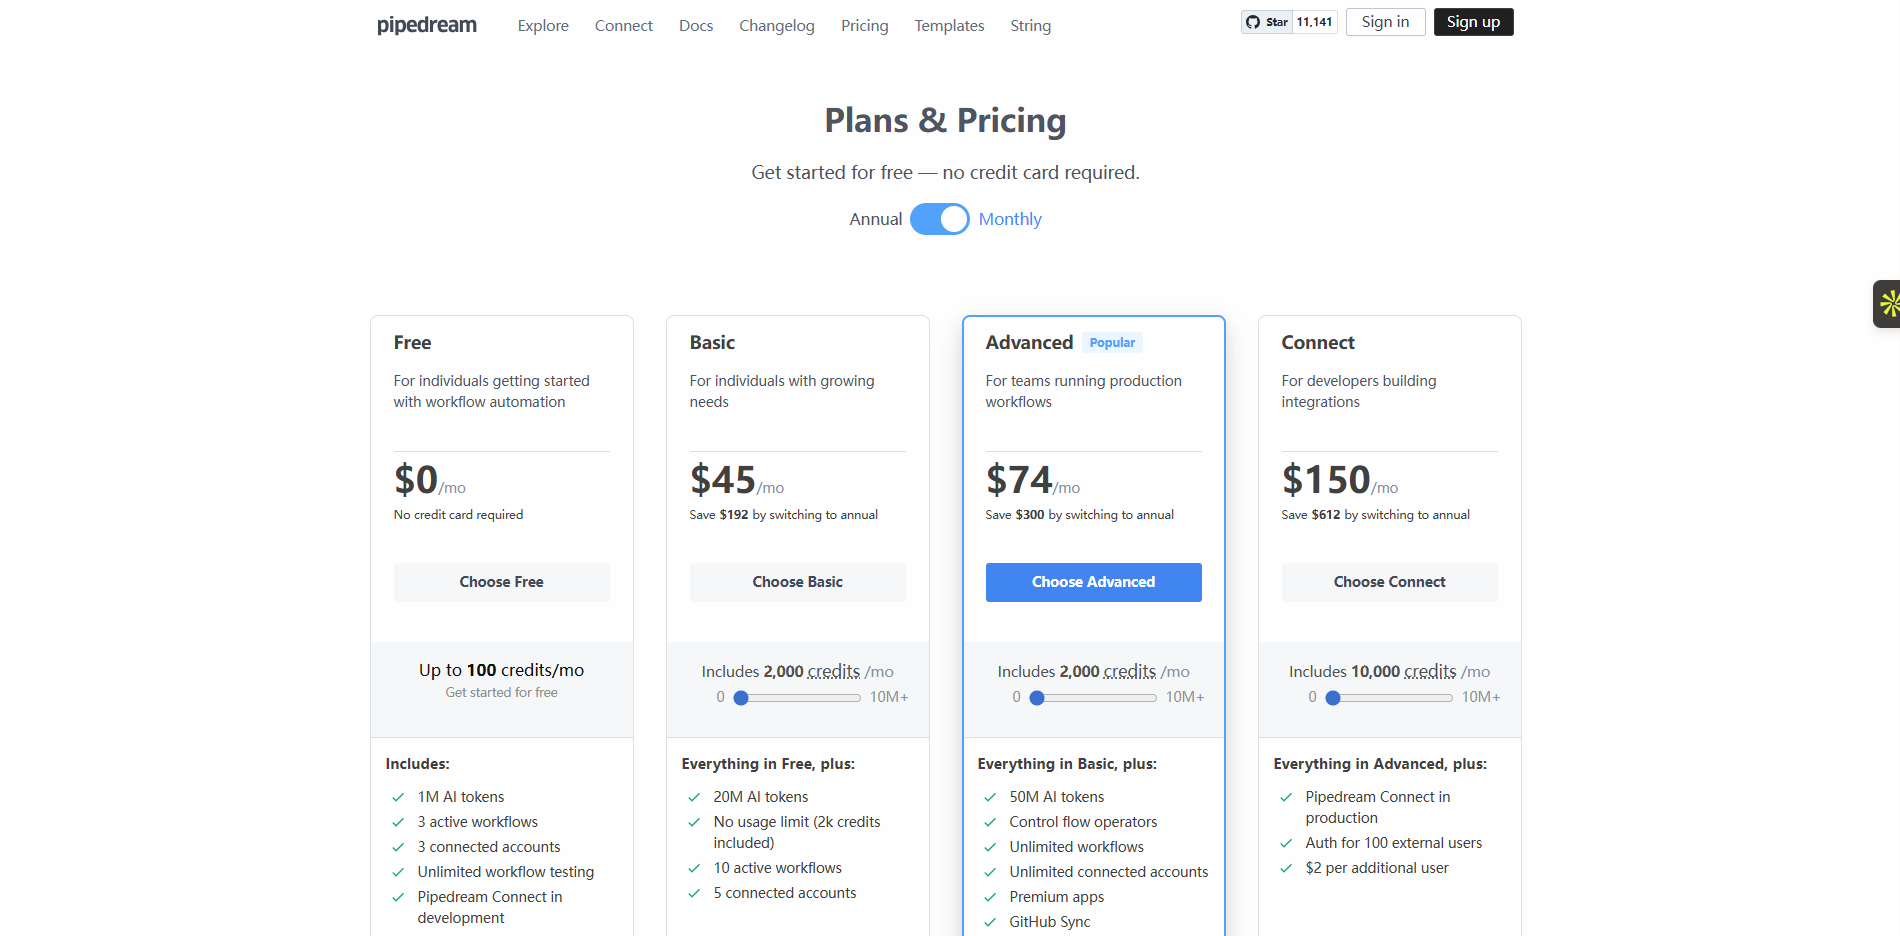Click the Pipedream logo

pyautogui.click(x=426, y=25)
